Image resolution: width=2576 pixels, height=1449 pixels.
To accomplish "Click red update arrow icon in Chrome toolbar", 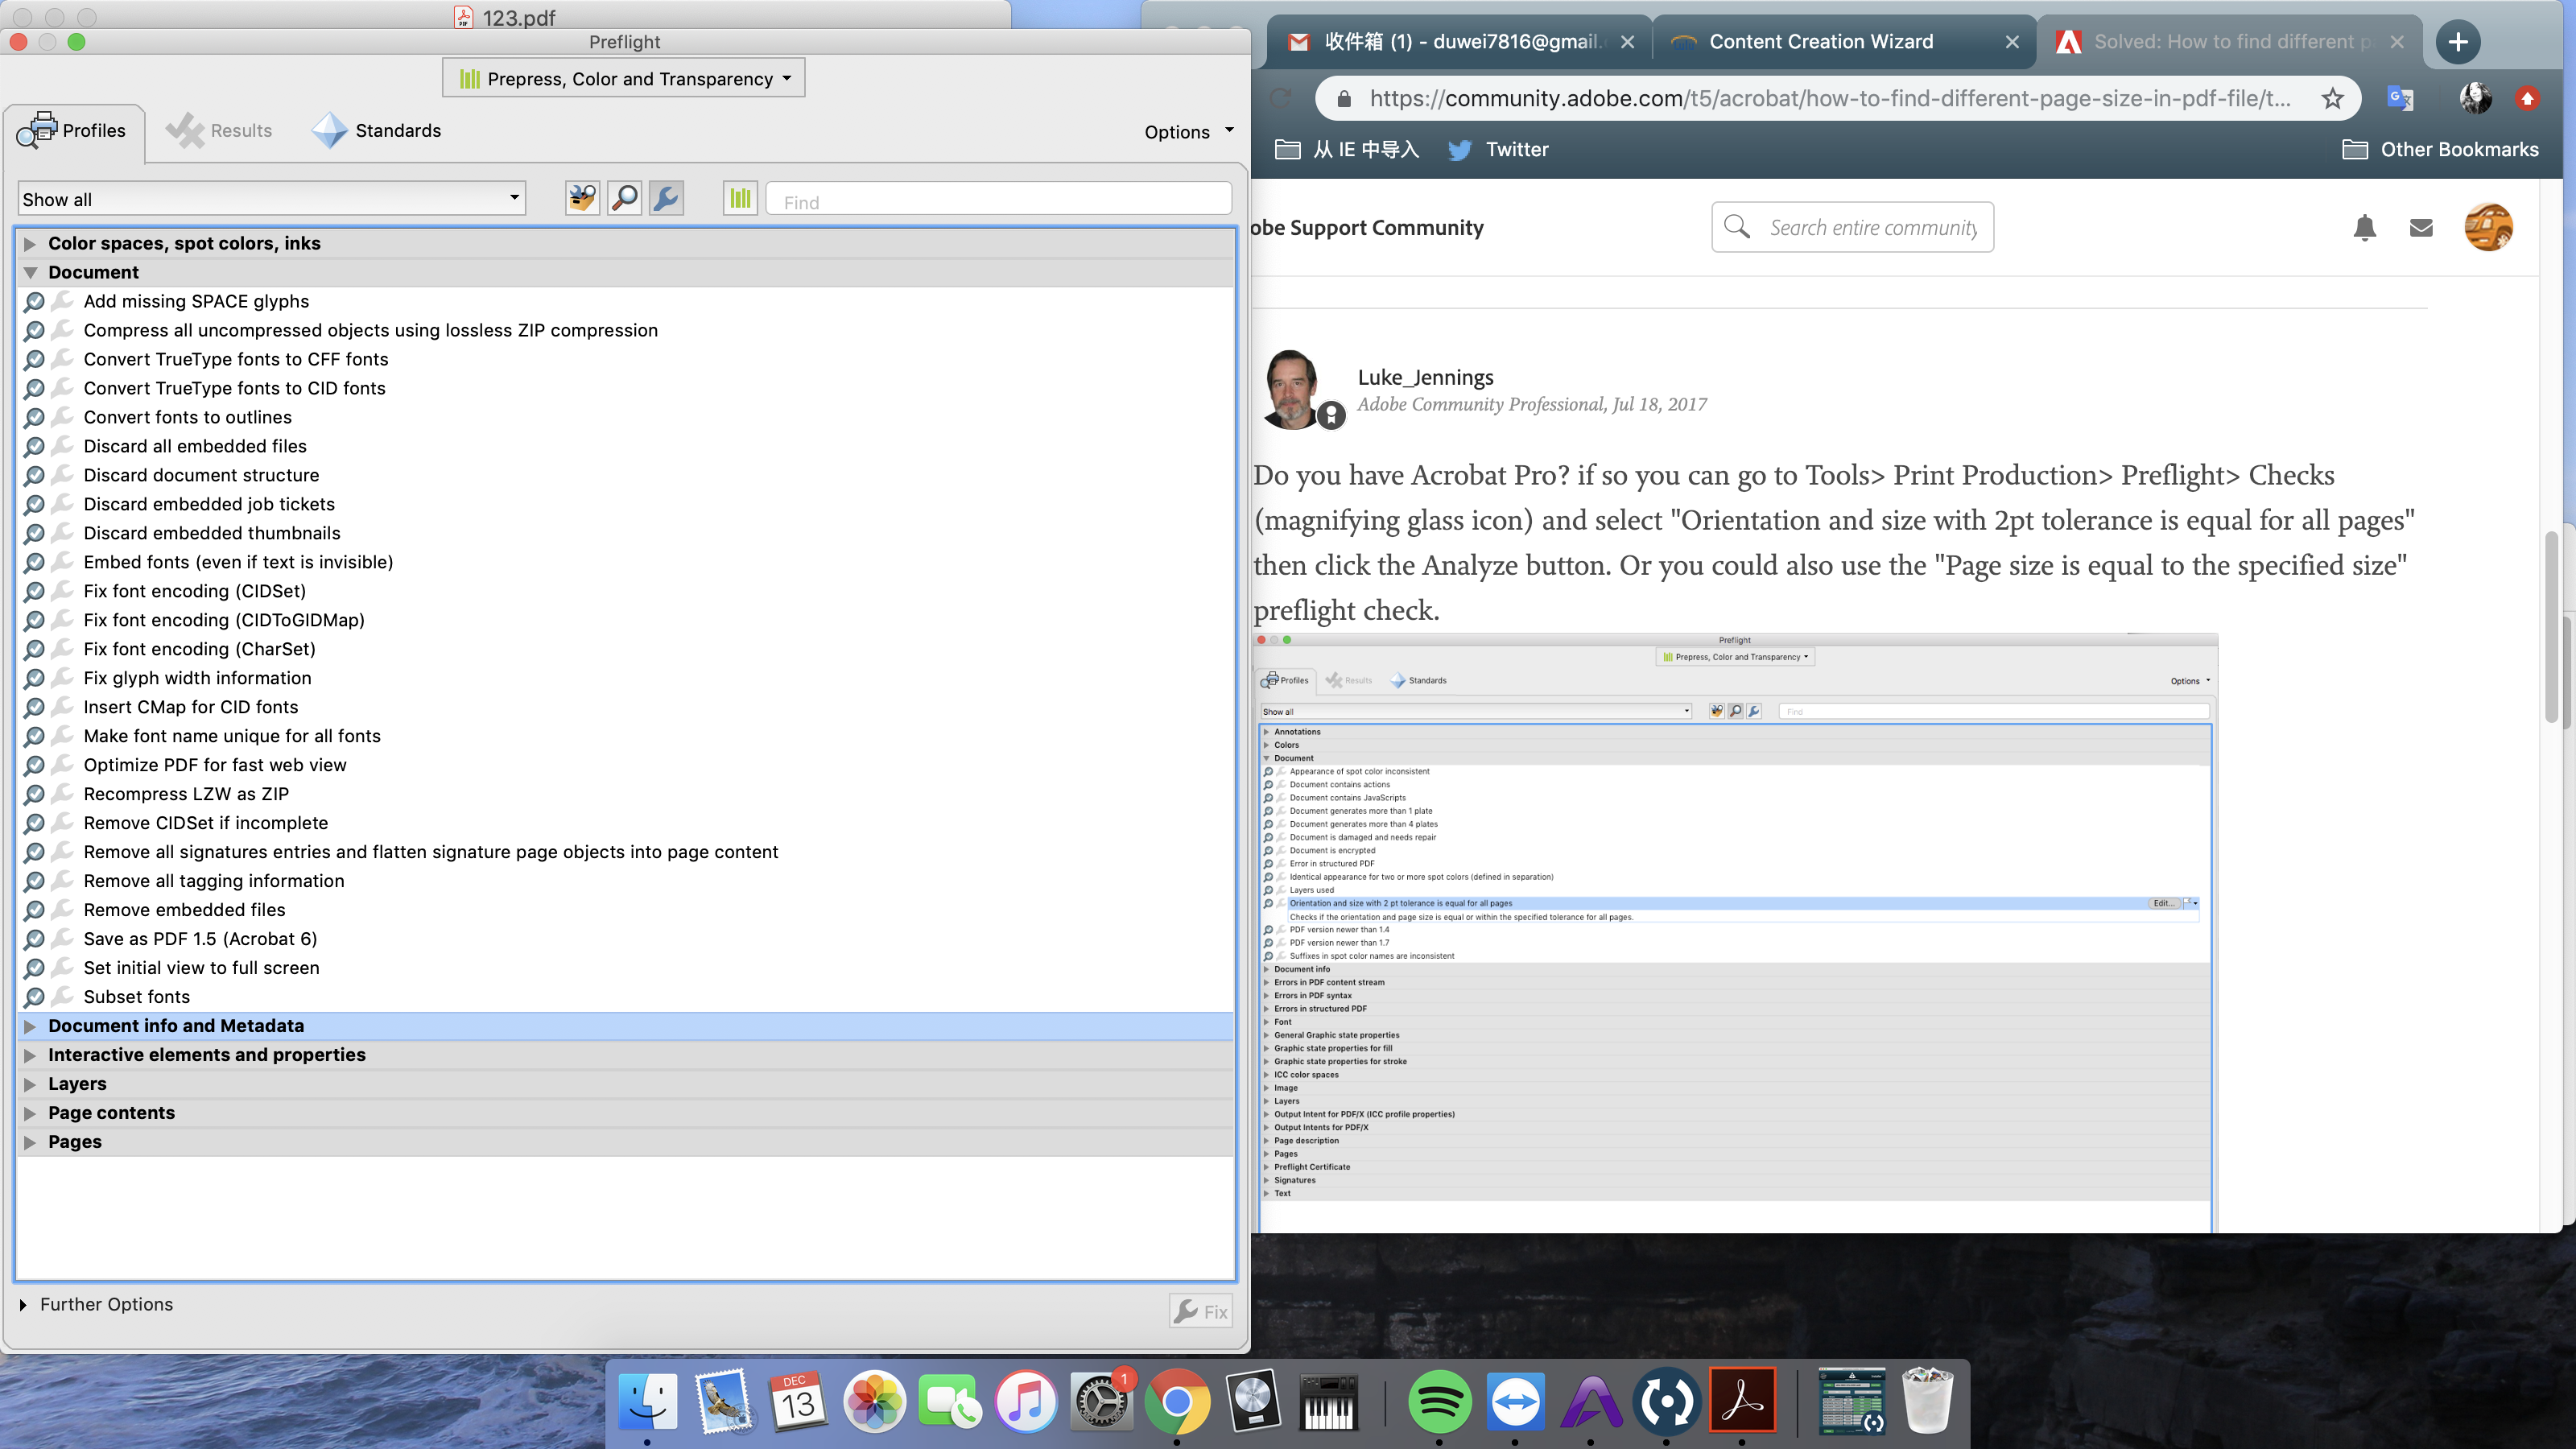I will pyautogui.click(x=2527, y=98).
